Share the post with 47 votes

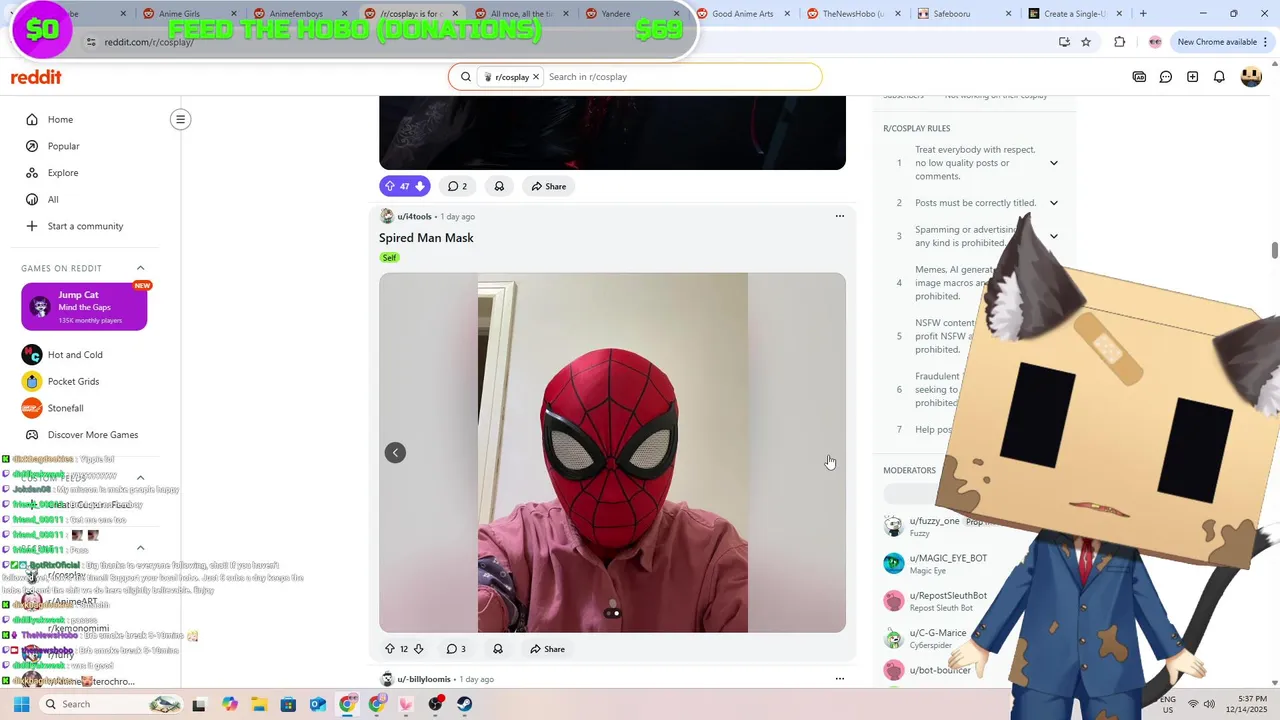point(549,186)
